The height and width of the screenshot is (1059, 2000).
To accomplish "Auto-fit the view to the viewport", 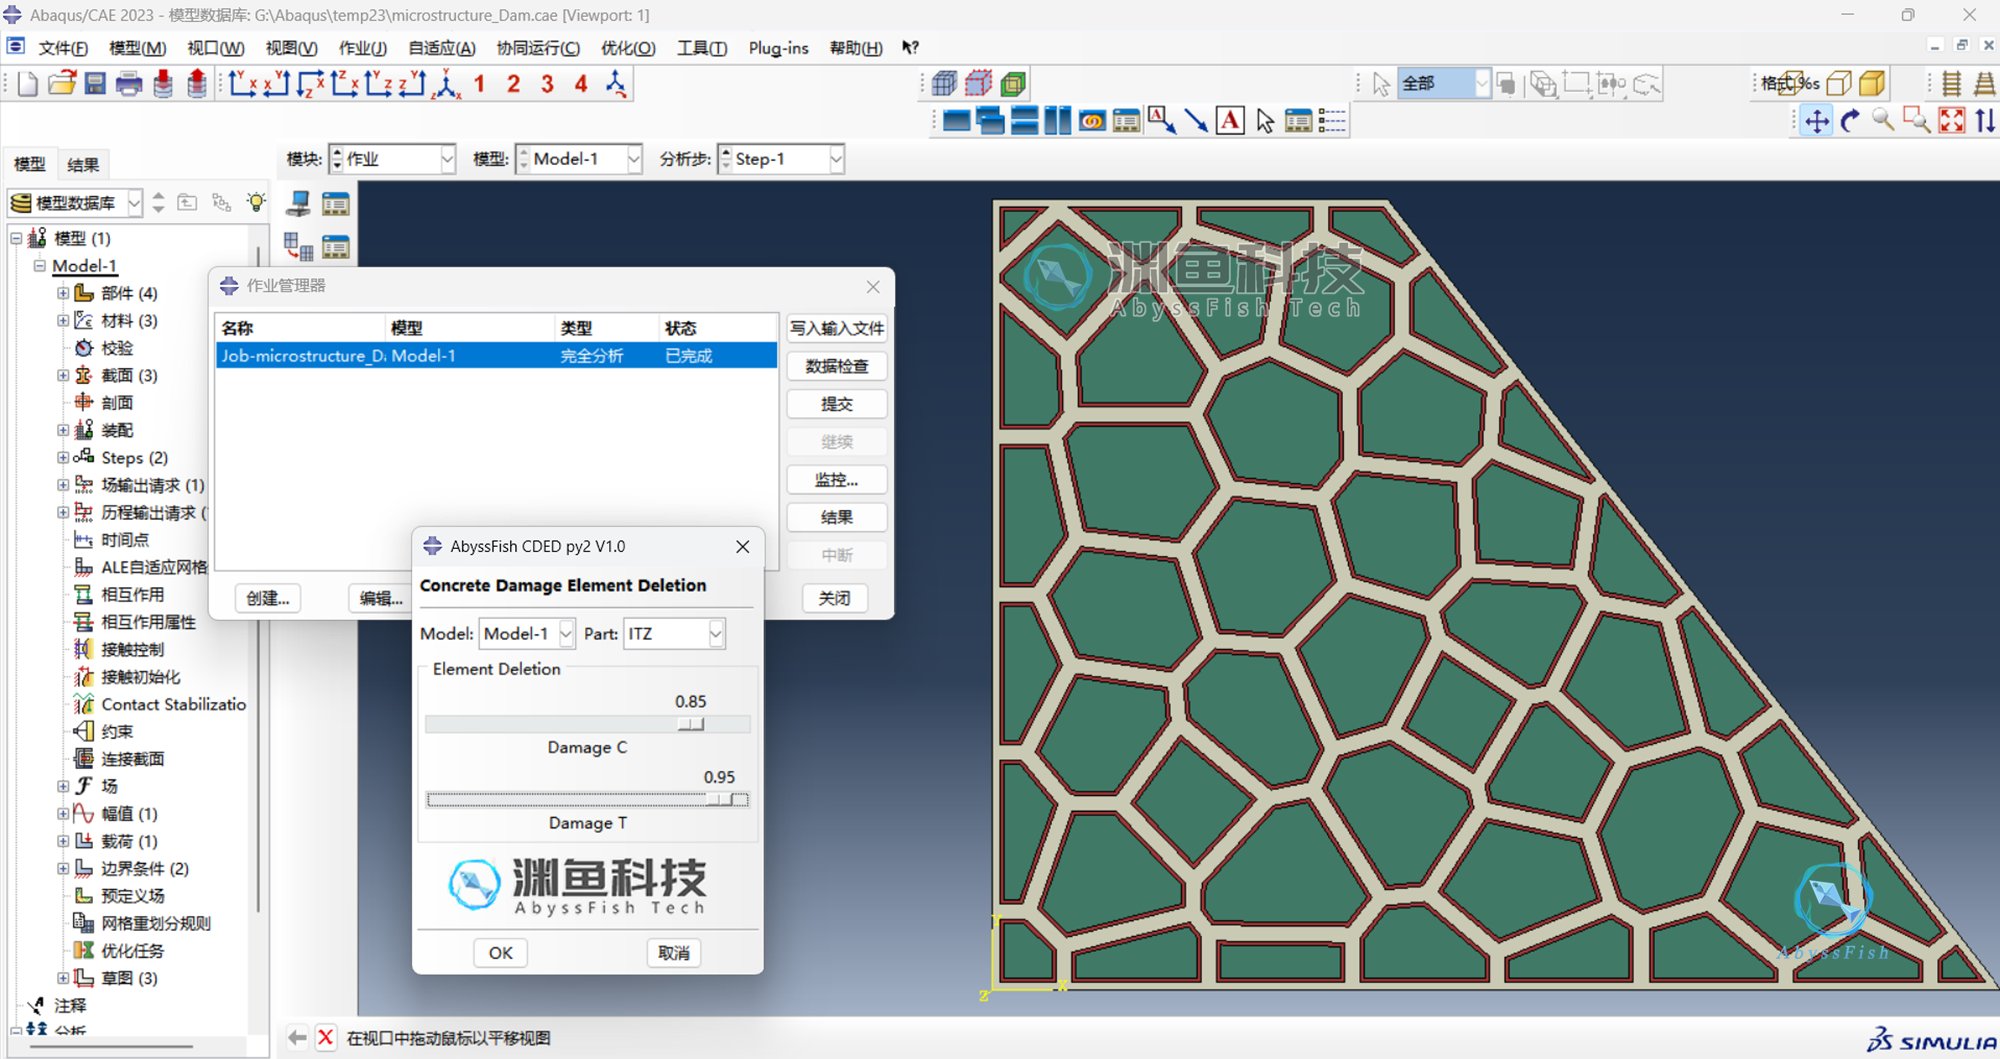I will [x=1952, y=121].
